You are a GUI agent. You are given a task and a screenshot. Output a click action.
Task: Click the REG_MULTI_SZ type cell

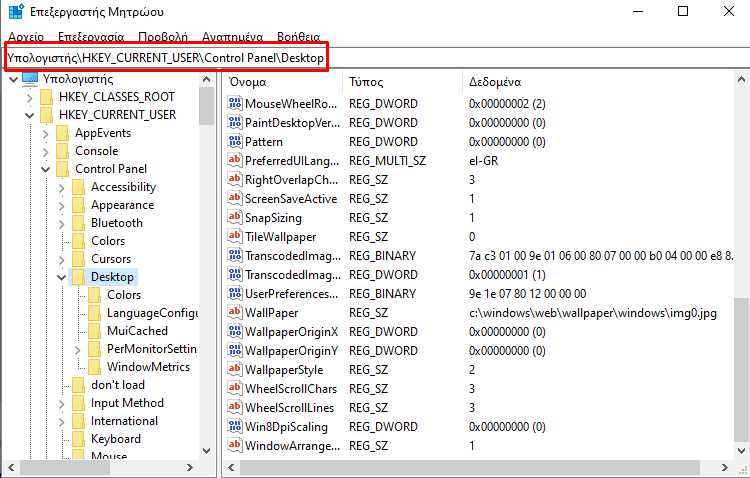coord(387,161)
